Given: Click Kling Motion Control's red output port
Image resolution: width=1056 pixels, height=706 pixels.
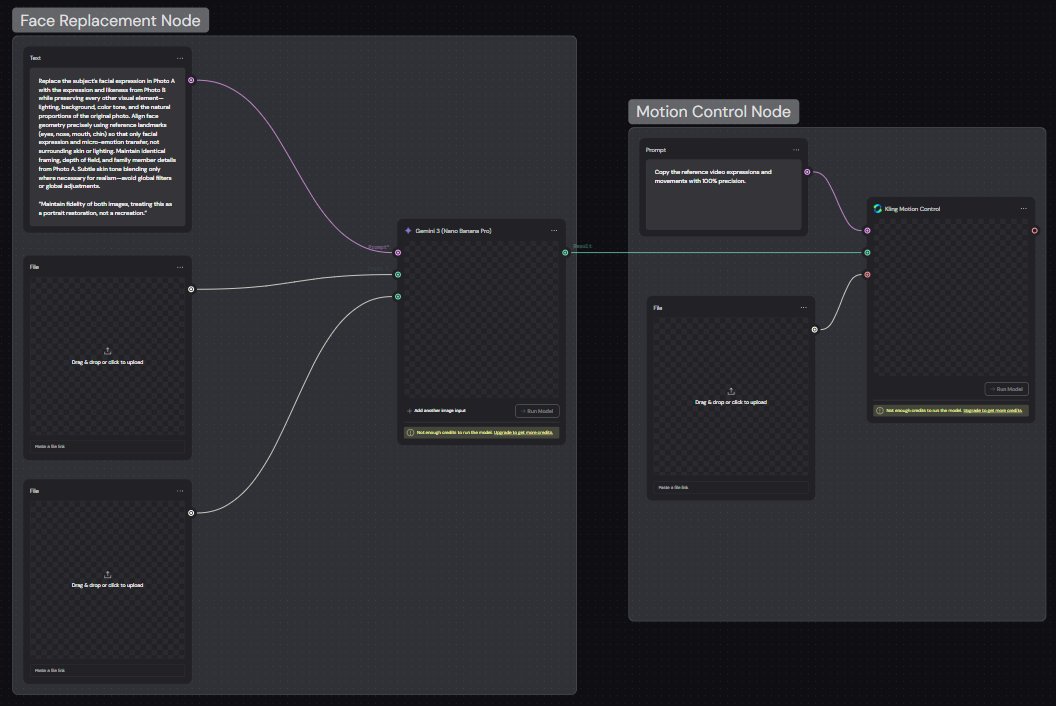Looking at the screenshot, I should [1034, 230].
